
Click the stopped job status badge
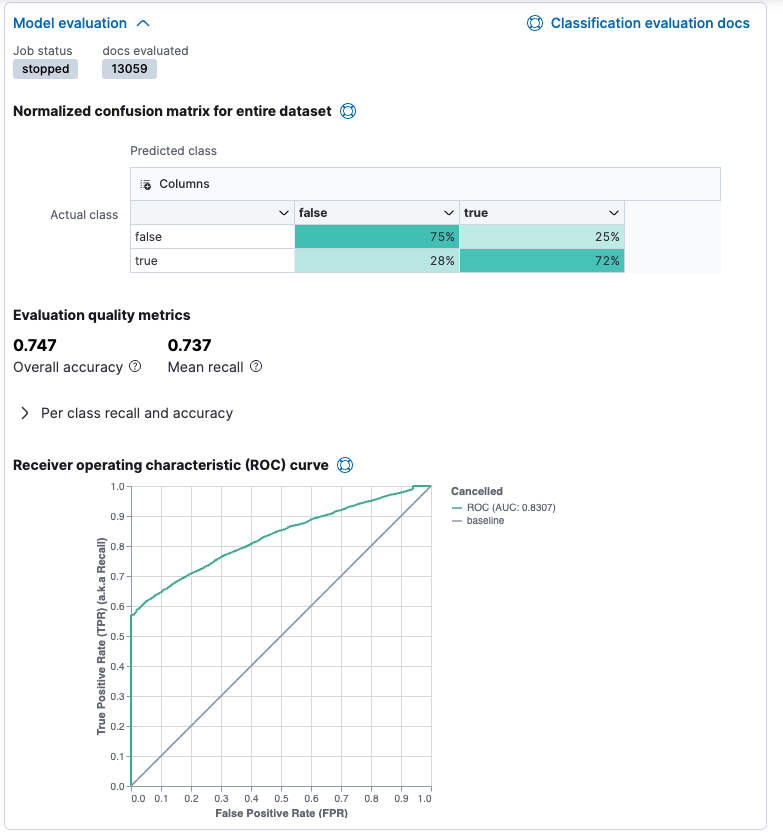click(45, 69)
